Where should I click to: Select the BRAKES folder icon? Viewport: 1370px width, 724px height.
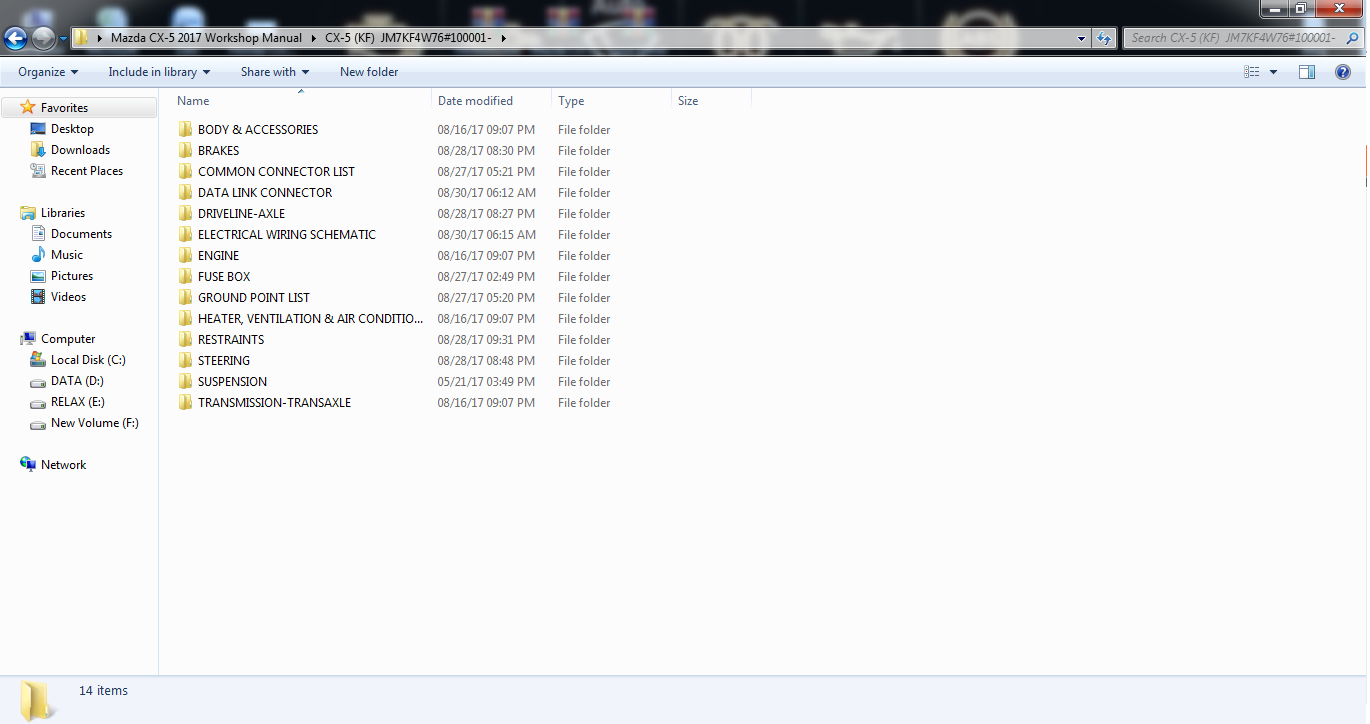coord(185,151)
